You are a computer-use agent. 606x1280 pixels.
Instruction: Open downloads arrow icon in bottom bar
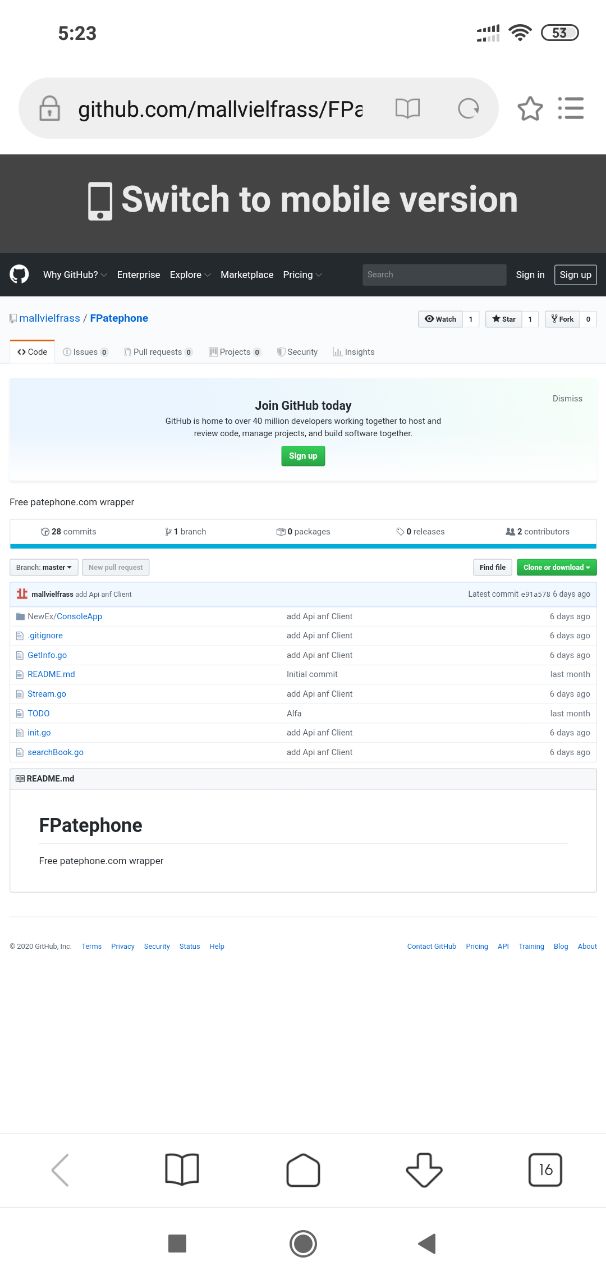click(424, 1169)
